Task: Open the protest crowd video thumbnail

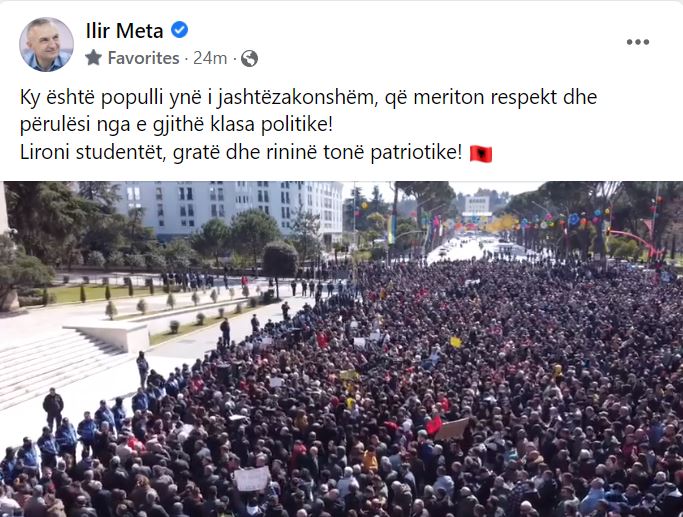Action: coord(342,349)
